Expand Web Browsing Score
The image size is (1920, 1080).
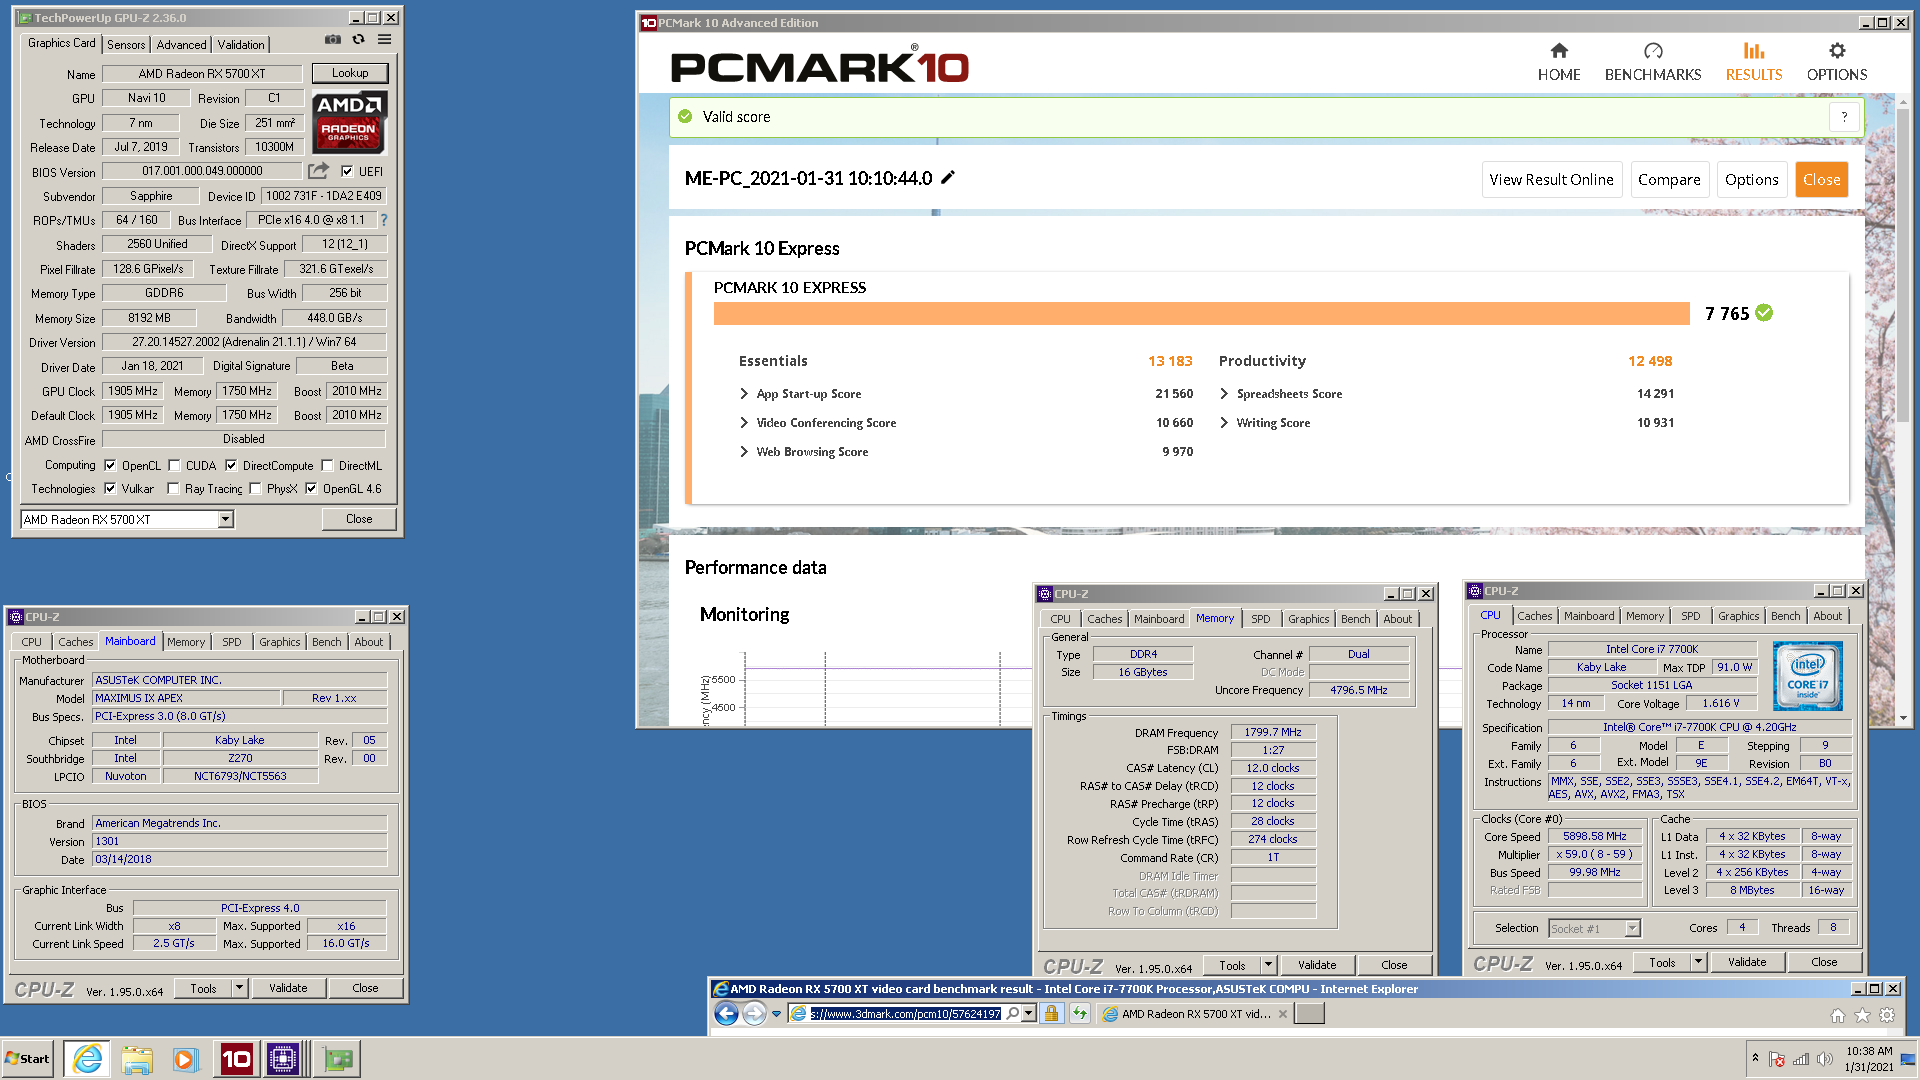click(744, 452)
